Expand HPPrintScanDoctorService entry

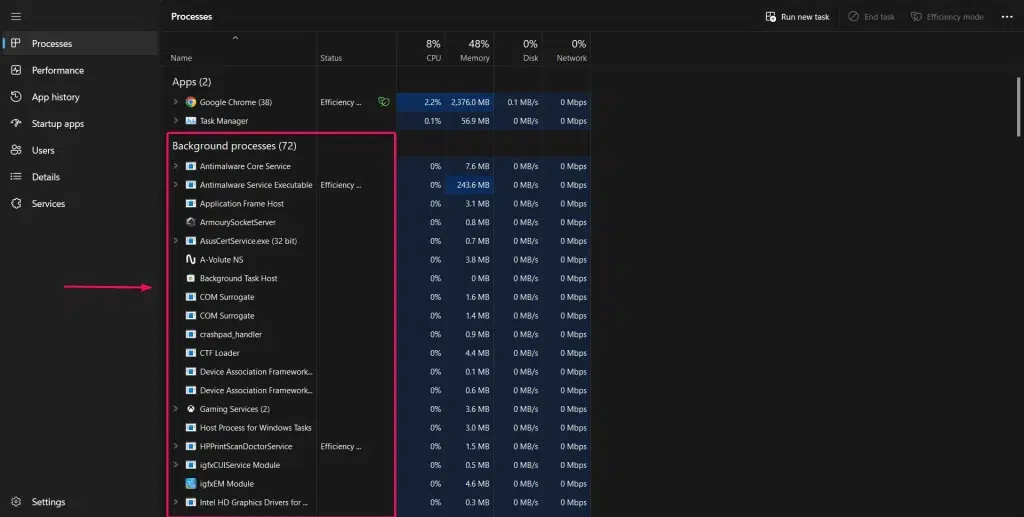tap(175, 446)
